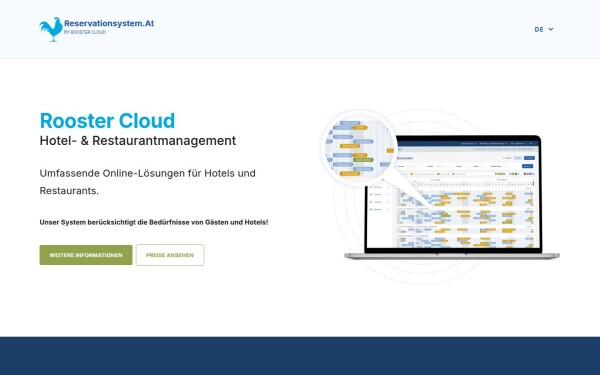Click the circular zoomed calendar preview
Image resolution: width=600 pixels, height=375 pixels.
[x=359, y=148]
